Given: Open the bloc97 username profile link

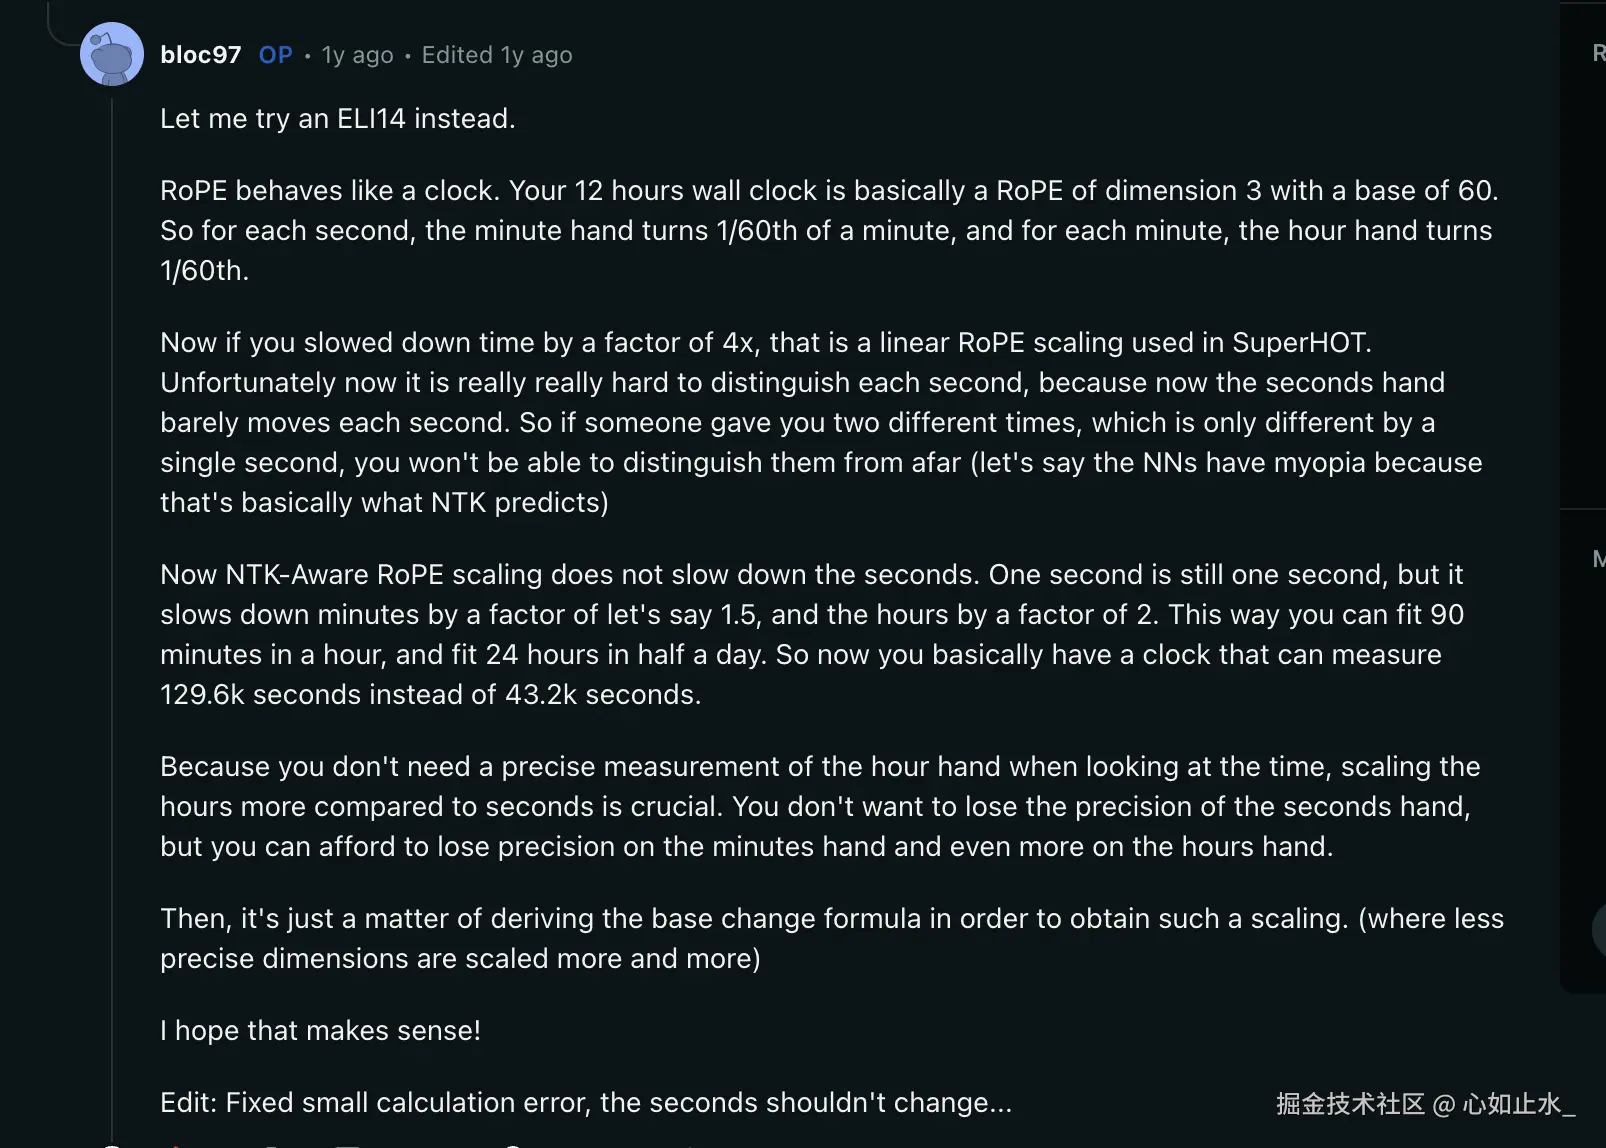Looking at the screenshot, I should click(x=201, y=55).
